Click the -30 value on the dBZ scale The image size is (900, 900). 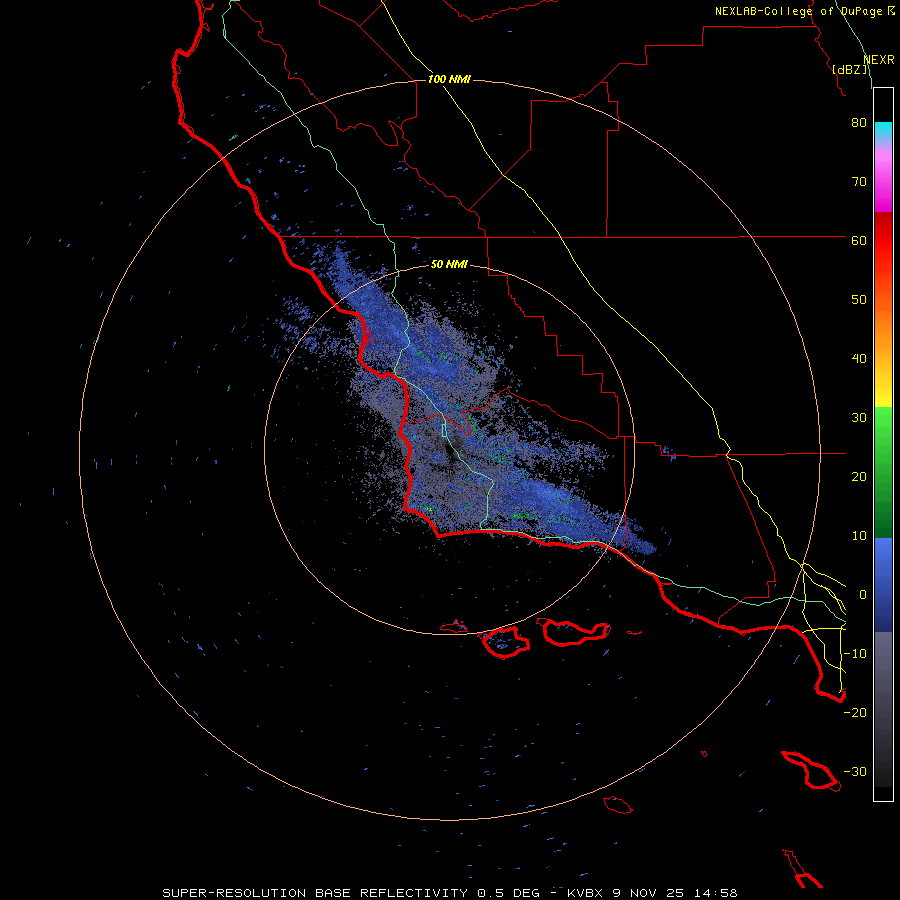855,771
